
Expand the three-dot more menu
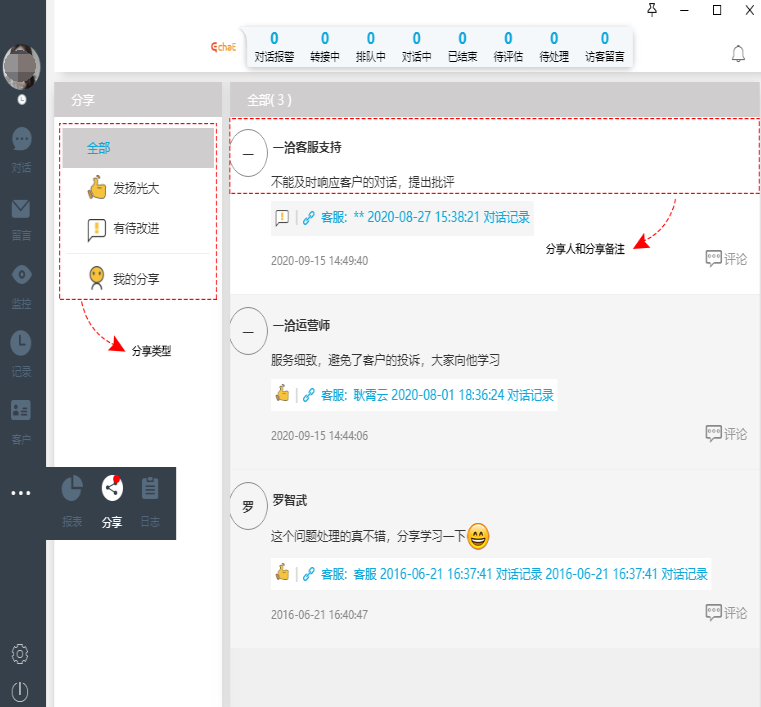click(x=21, y=493)
